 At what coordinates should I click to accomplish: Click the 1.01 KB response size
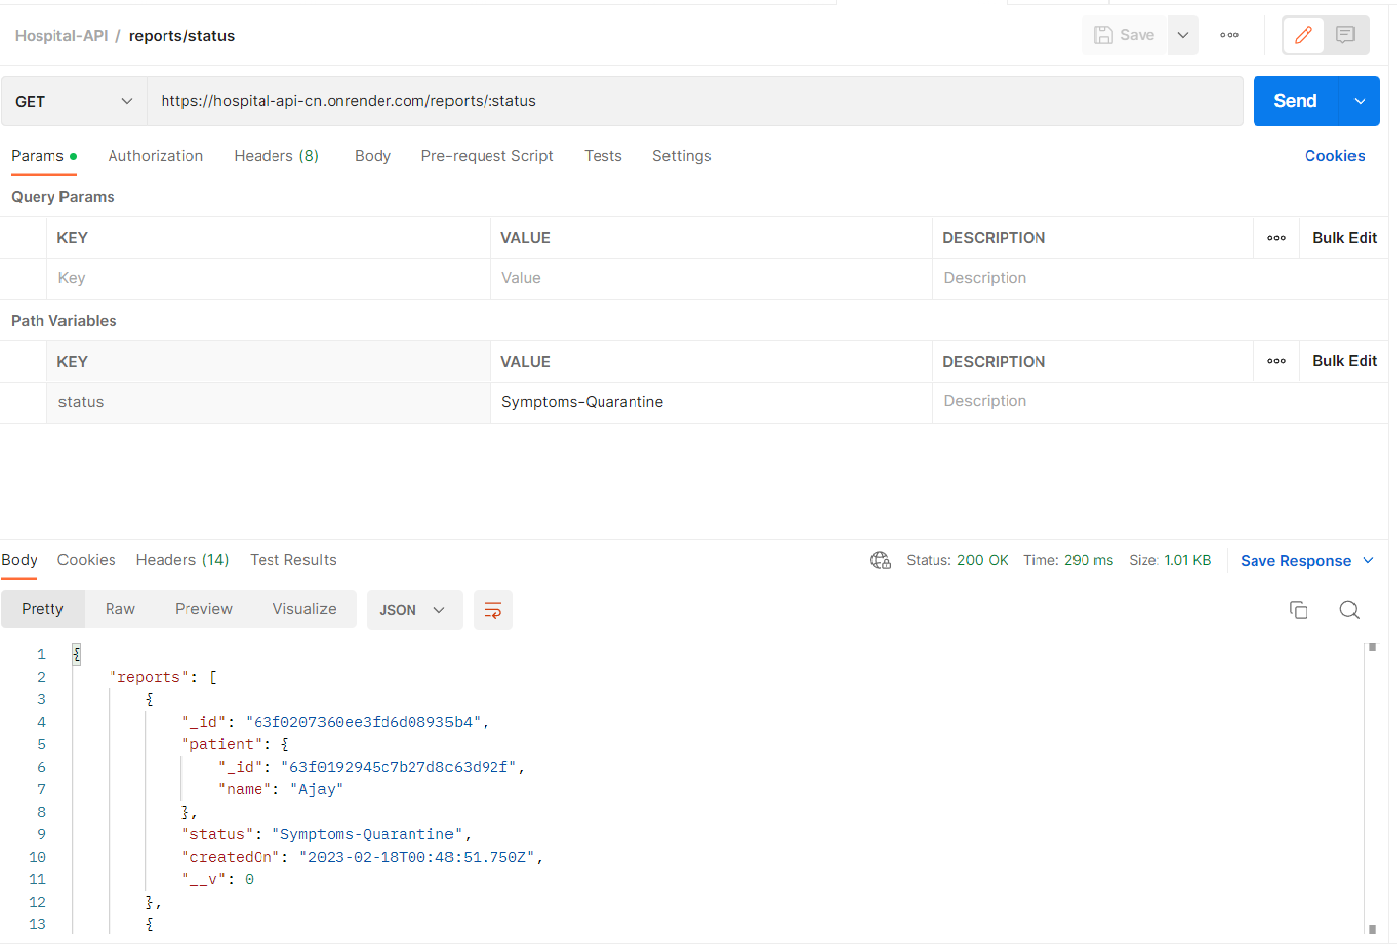1188,560
